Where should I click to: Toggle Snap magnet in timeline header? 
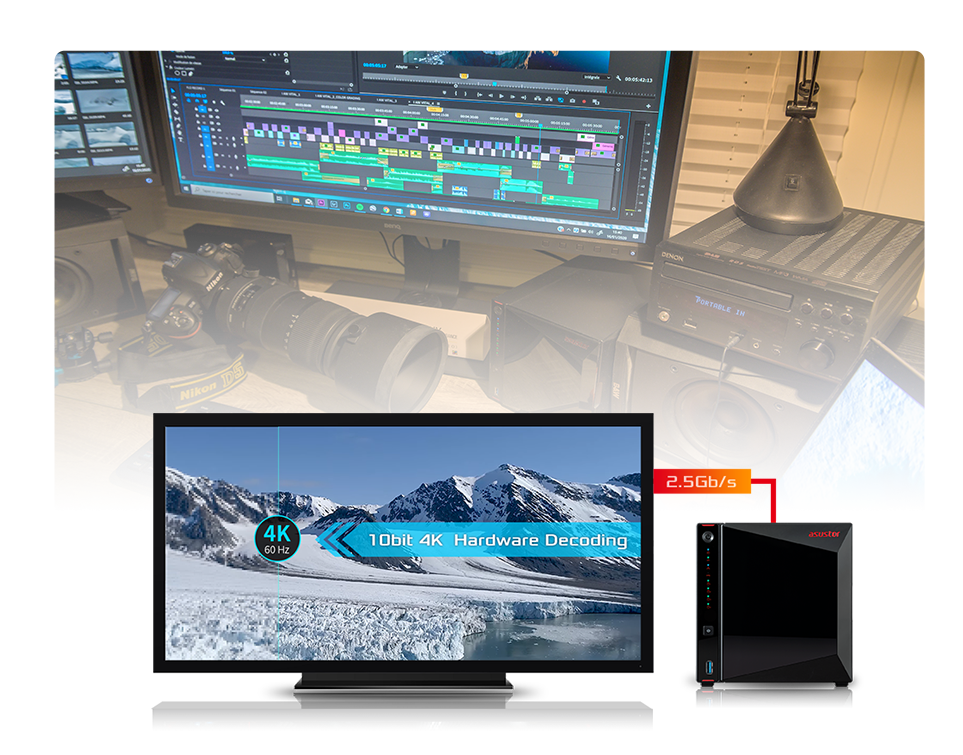(197, 101)
